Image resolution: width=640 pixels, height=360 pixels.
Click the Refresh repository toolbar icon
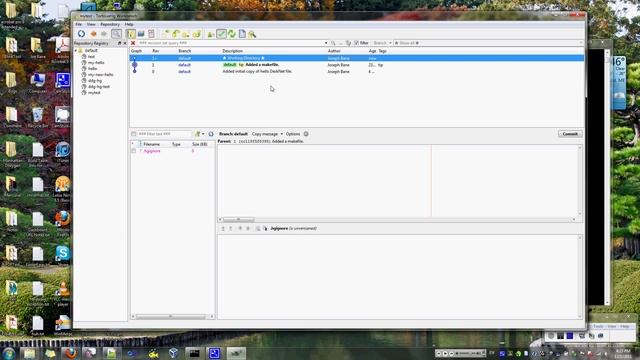point(81,34)
